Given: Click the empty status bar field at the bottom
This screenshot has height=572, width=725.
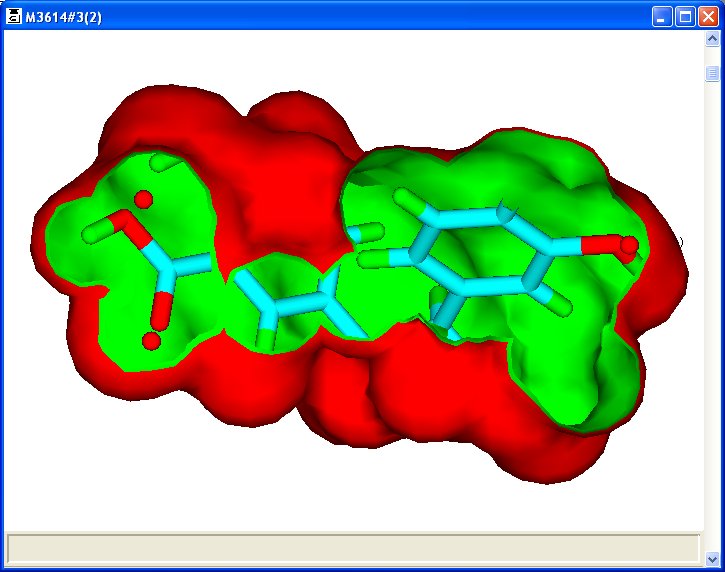Looking at the screenshot, I should click(x=352, y=548).
